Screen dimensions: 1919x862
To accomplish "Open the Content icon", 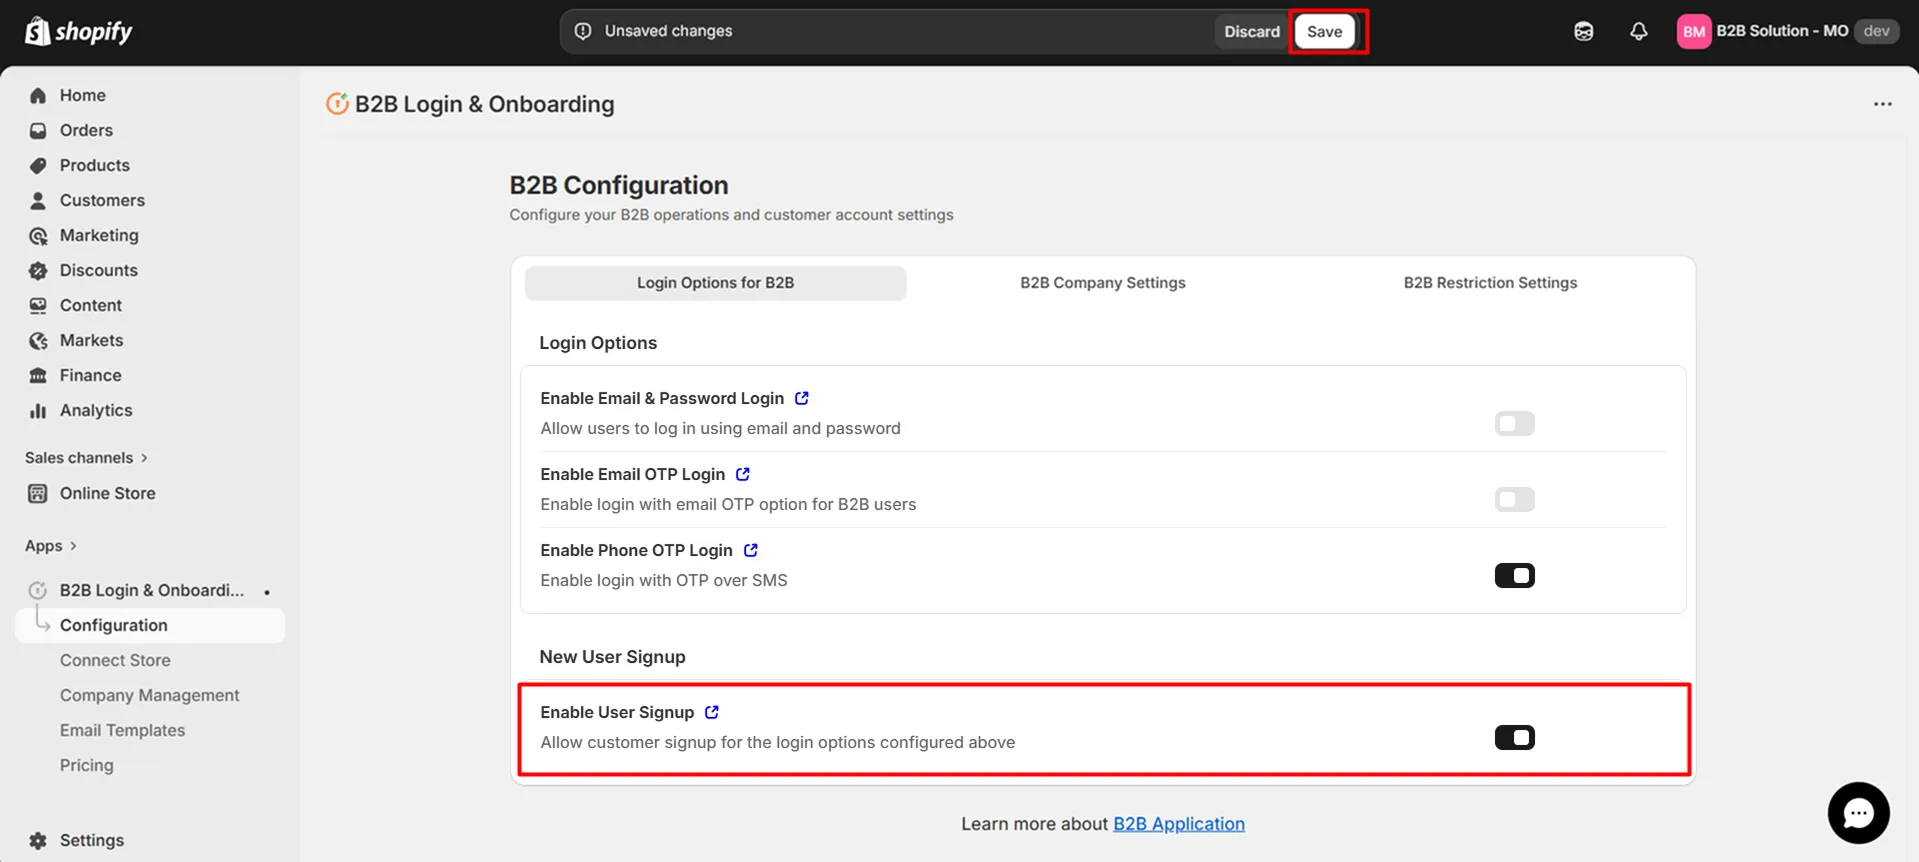I will tap(38, 305).
